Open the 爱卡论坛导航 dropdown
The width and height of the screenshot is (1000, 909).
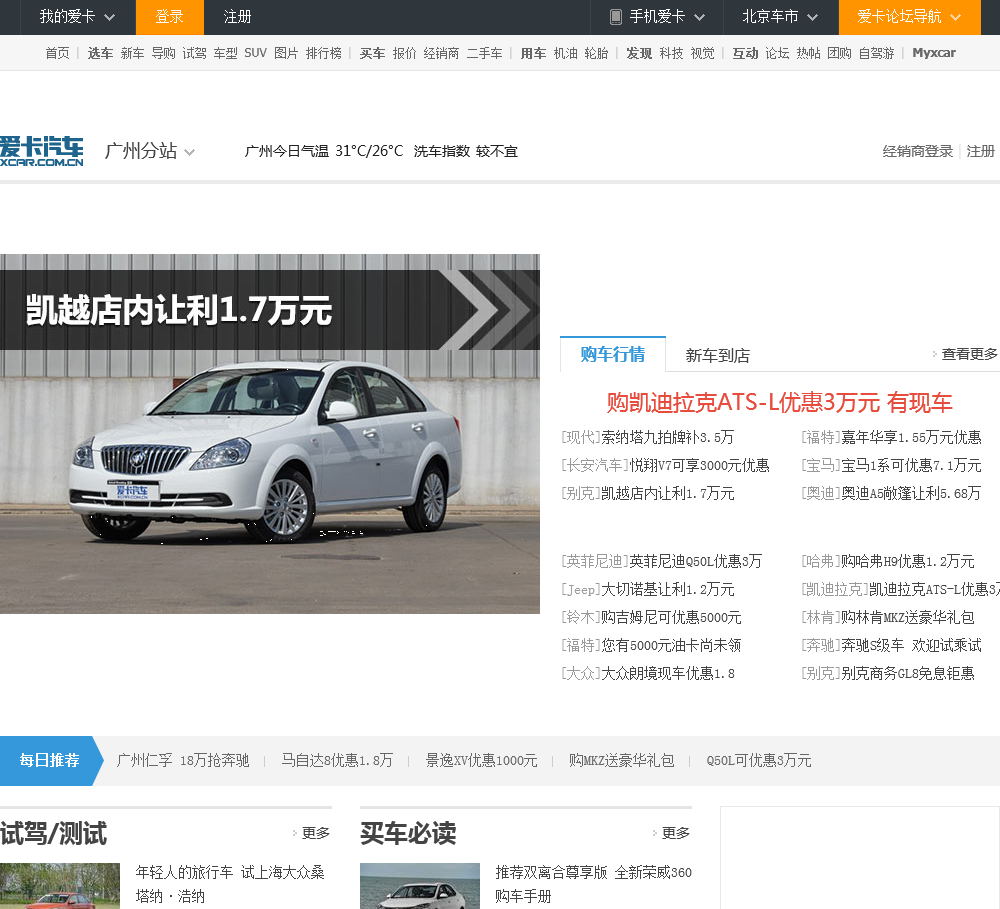[x=909, y=17]
